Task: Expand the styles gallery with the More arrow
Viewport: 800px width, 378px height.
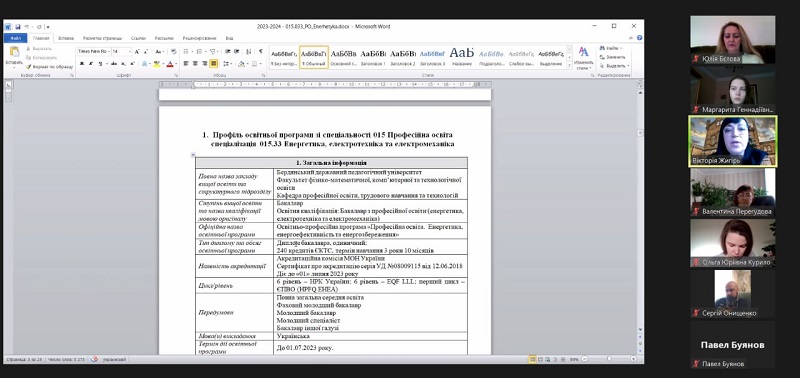Action: click(x=569, y=66)
